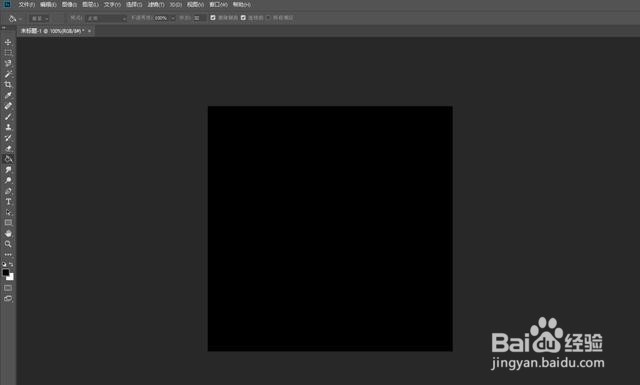Image resolution: width=640 pixels, height=385 pixels.
Task: Select the Rectangular Marquee tool
Action: 8,53
